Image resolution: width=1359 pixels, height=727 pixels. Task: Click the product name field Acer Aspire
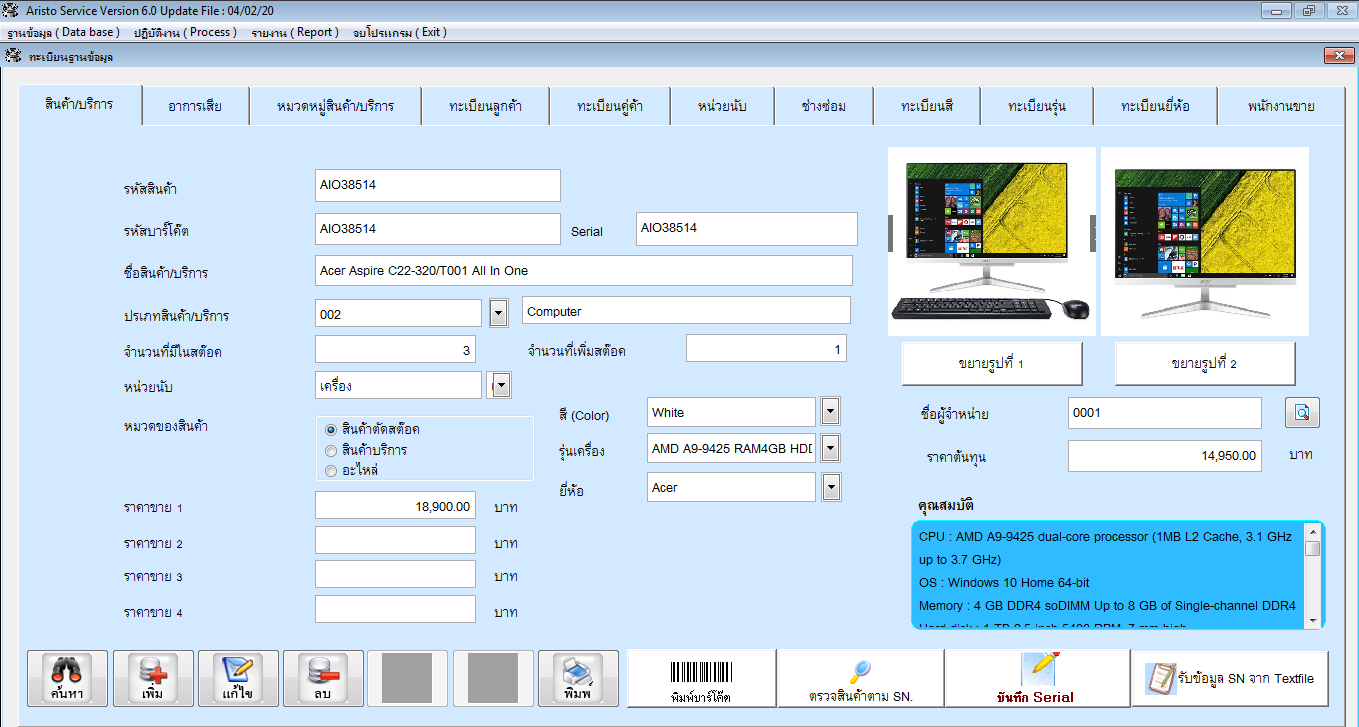tap(583, 270)
